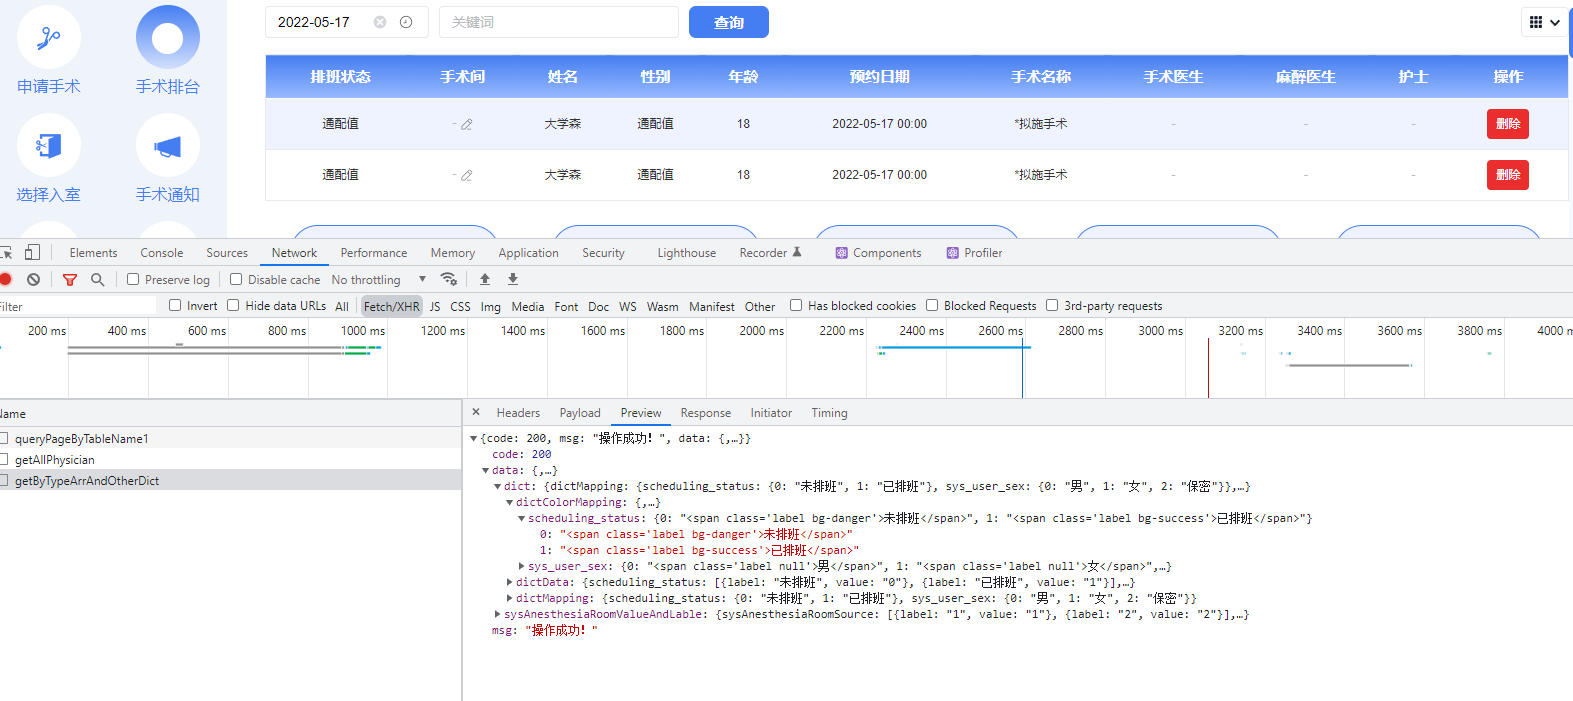
Task: Edit the 手术间 pencil icon in first row
Action: click(467, 124)
